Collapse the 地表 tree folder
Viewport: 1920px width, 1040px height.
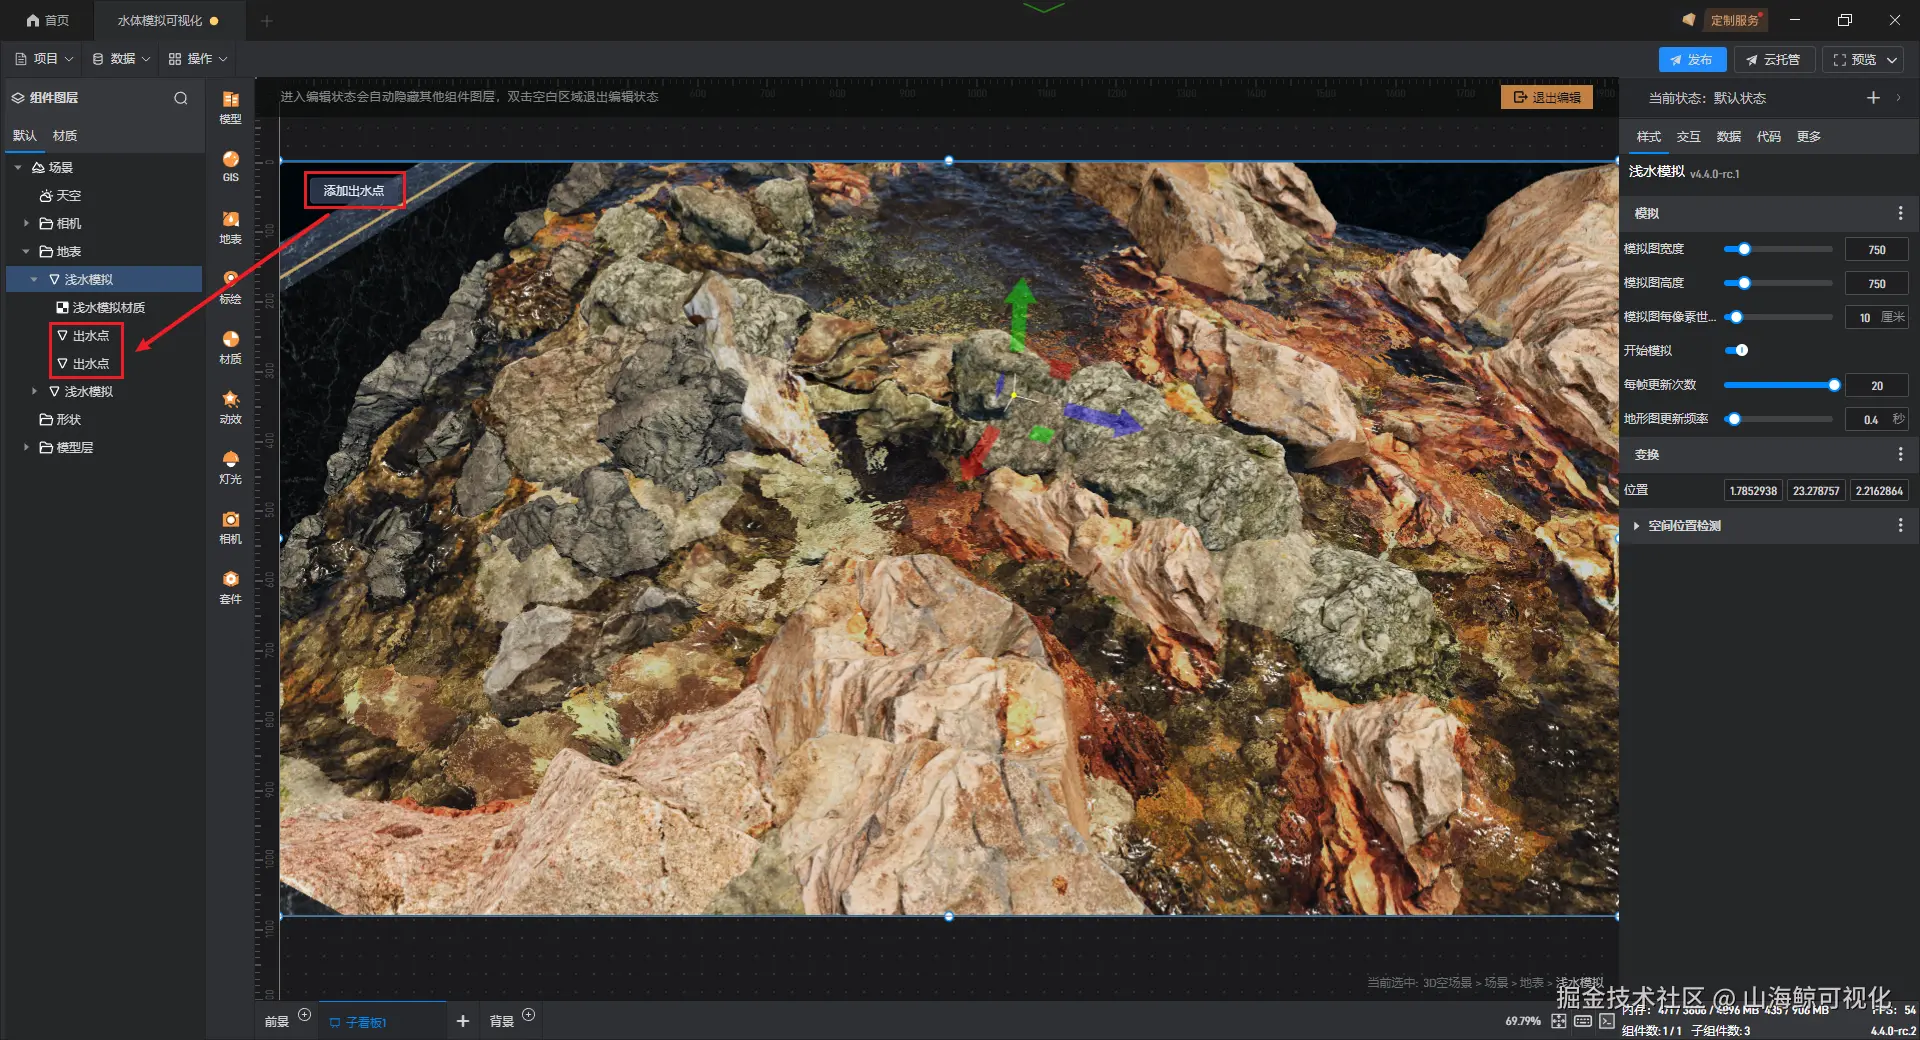pyautogui.click(x=26, y=252)
